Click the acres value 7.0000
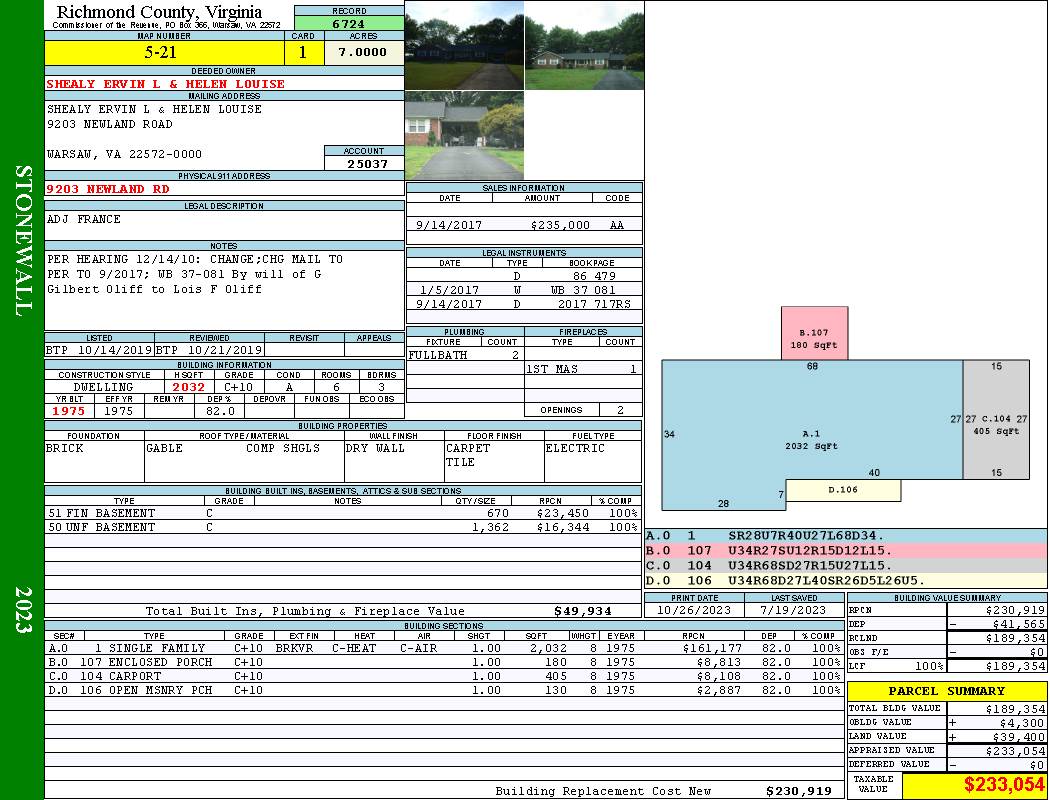 (362, 53)
